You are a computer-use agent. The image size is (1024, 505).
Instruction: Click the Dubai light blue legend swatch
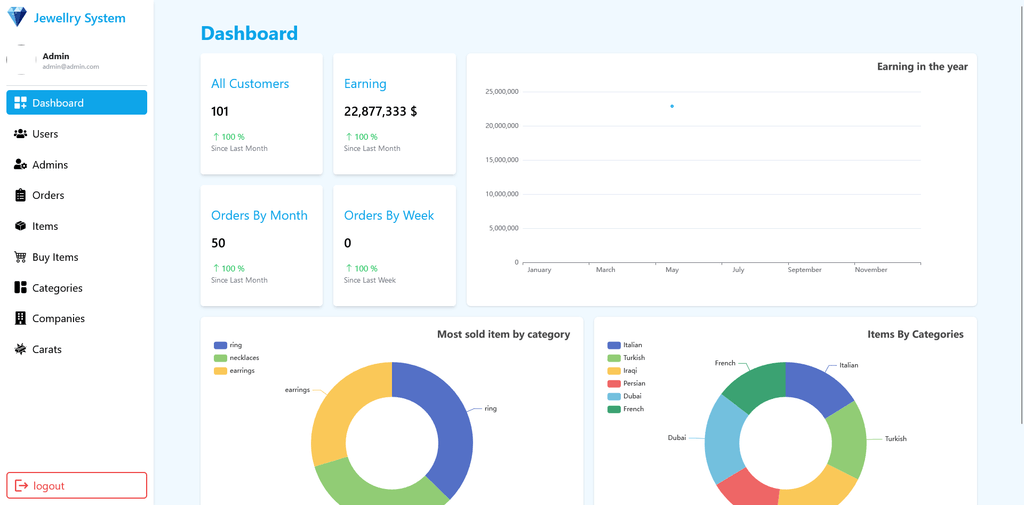613,396
